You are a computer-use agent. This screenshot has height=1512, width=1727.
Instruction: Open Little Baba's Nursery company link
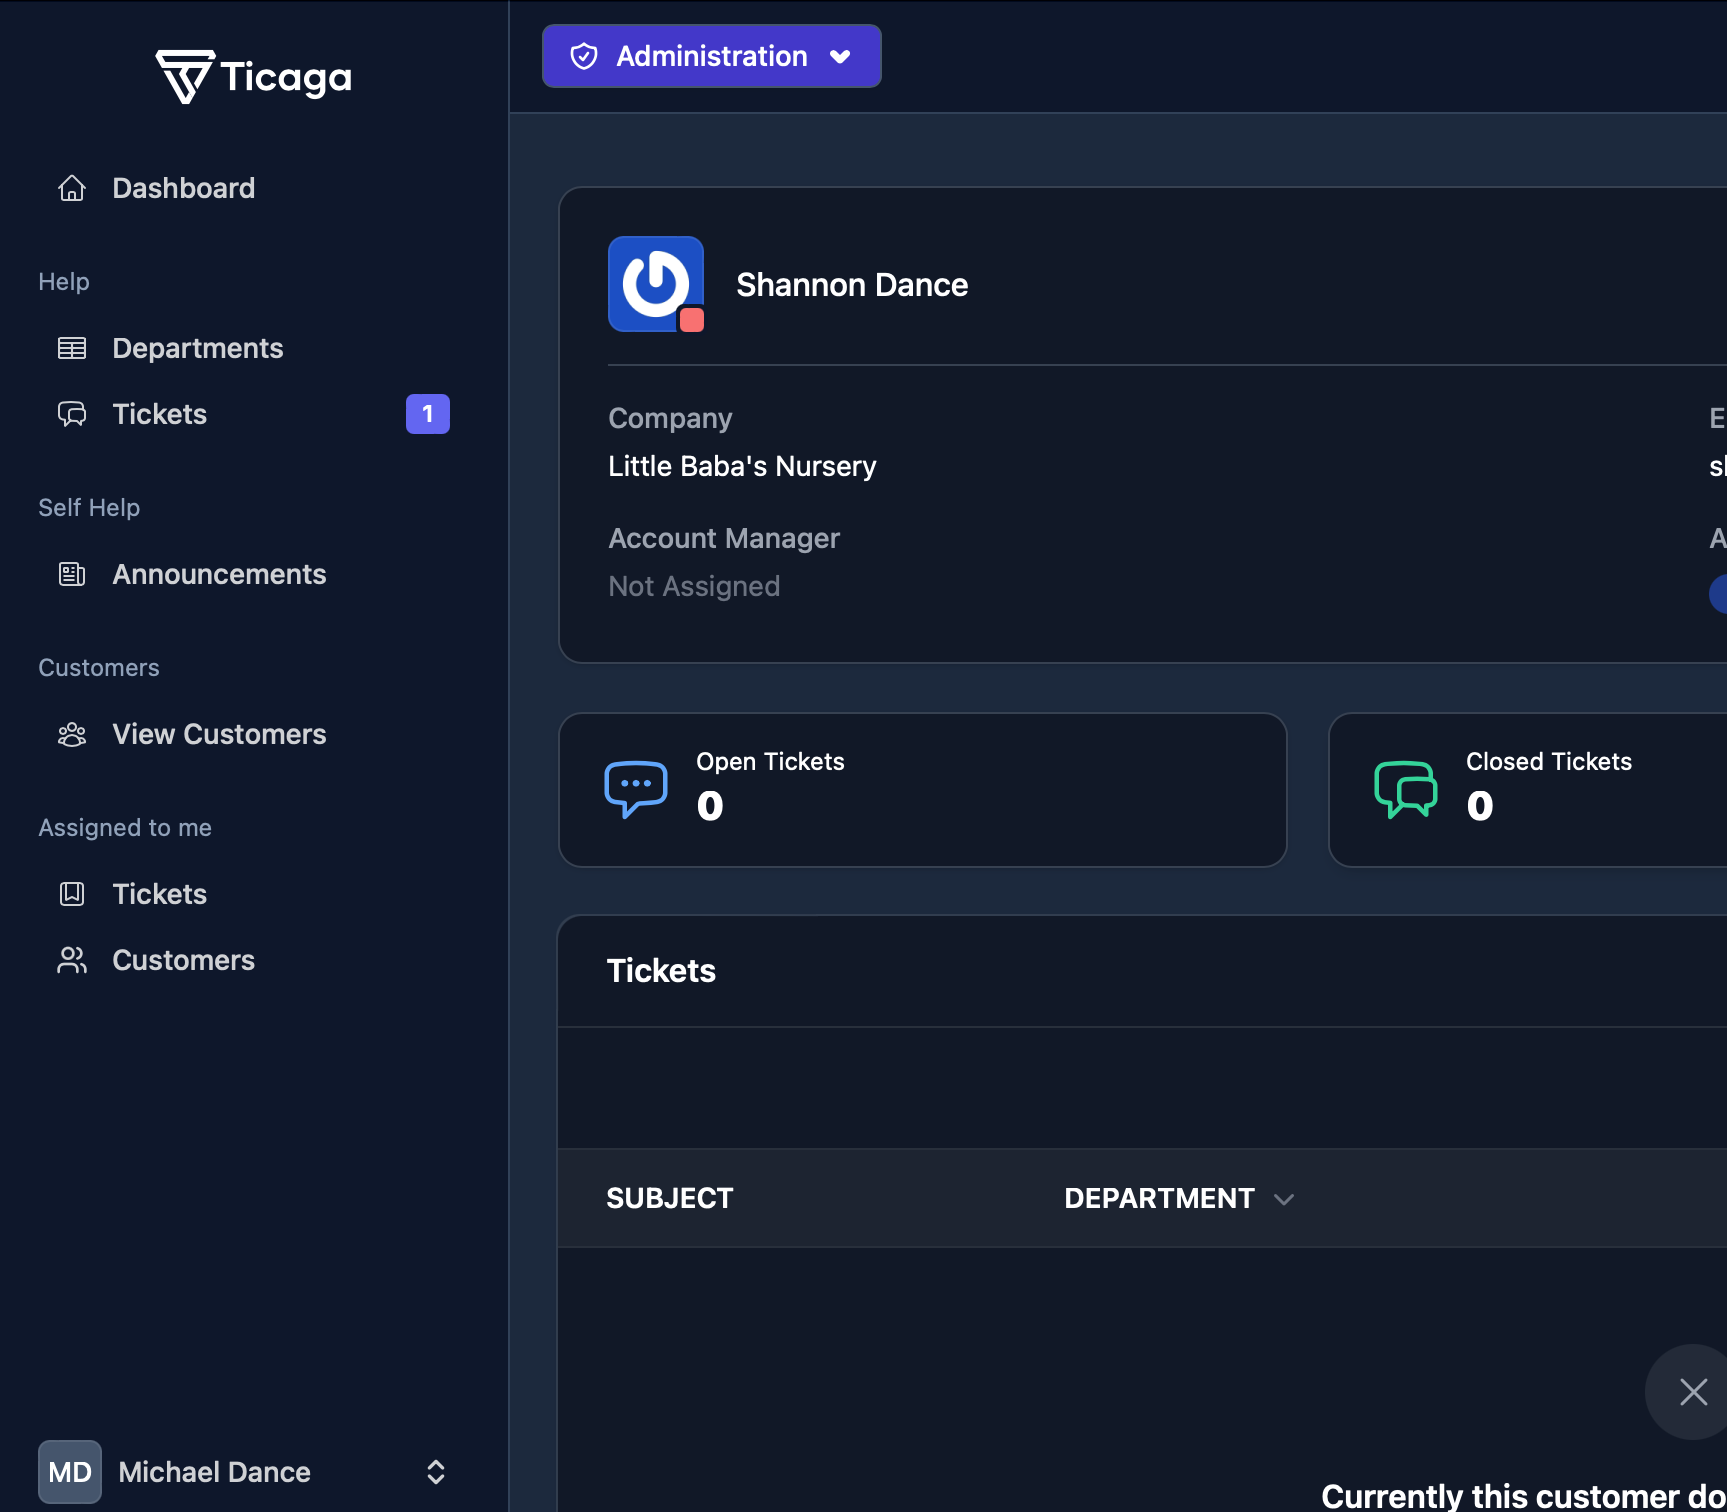741,466
